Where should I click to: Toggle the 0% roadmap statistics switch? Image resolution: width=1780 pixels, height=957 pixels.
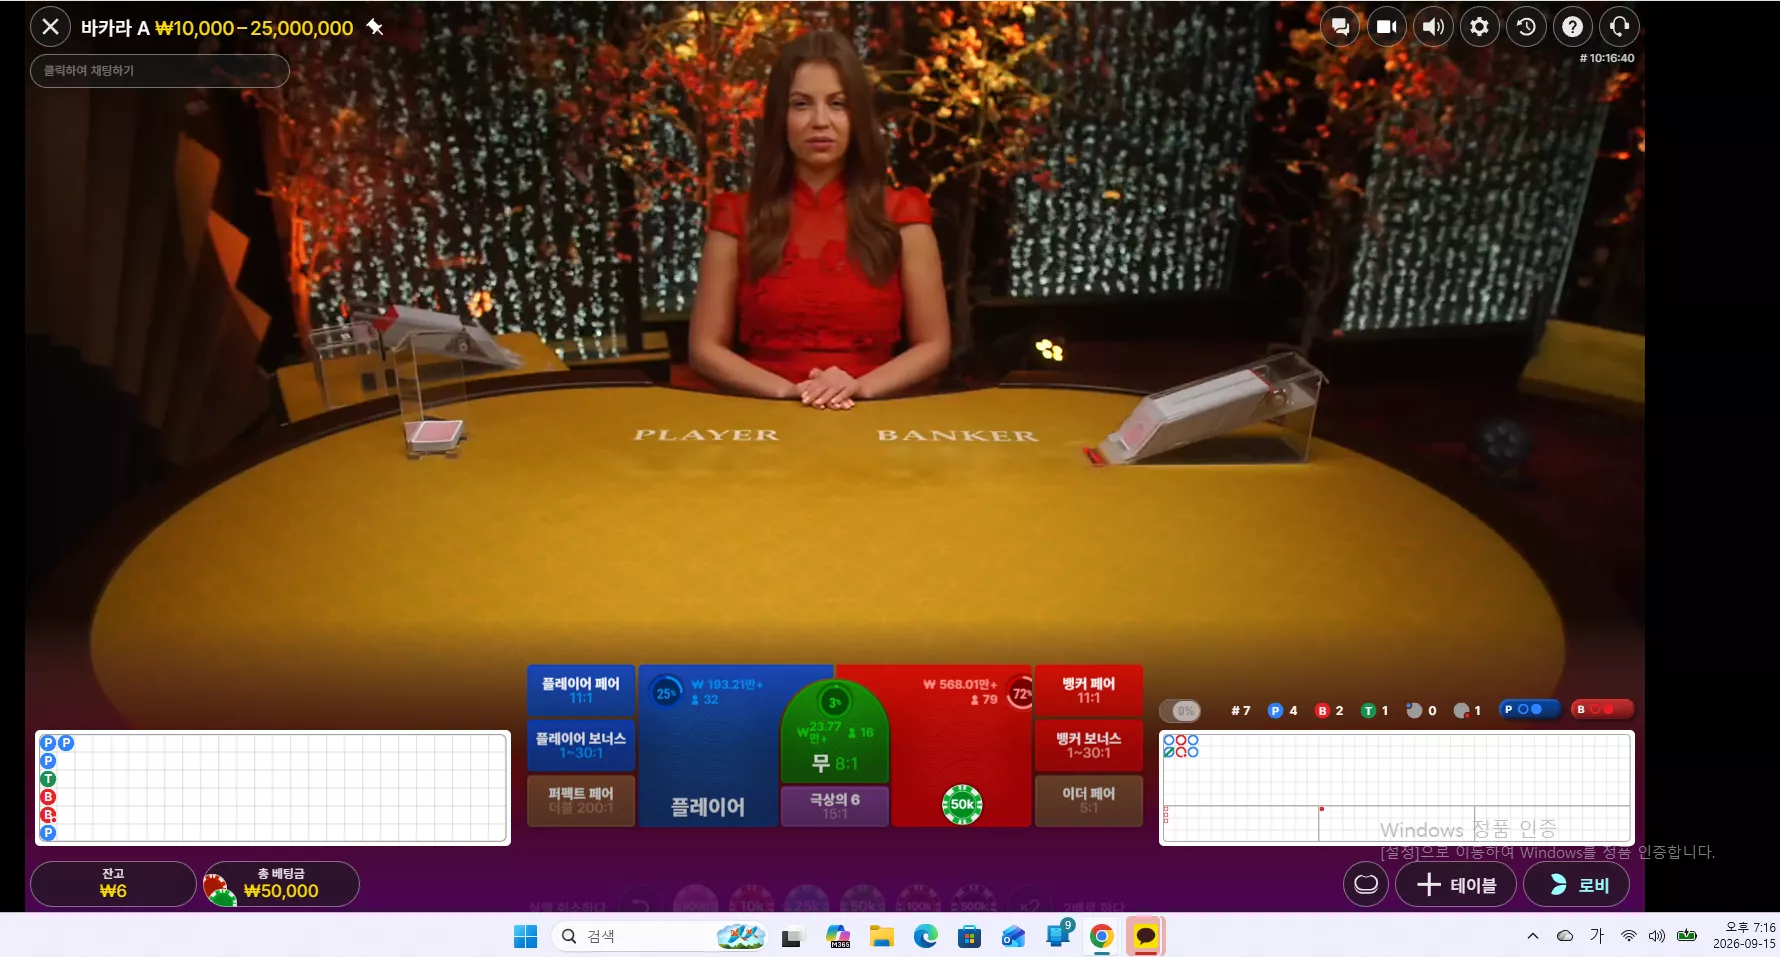pyautogui.click(x=1180, y=710)
